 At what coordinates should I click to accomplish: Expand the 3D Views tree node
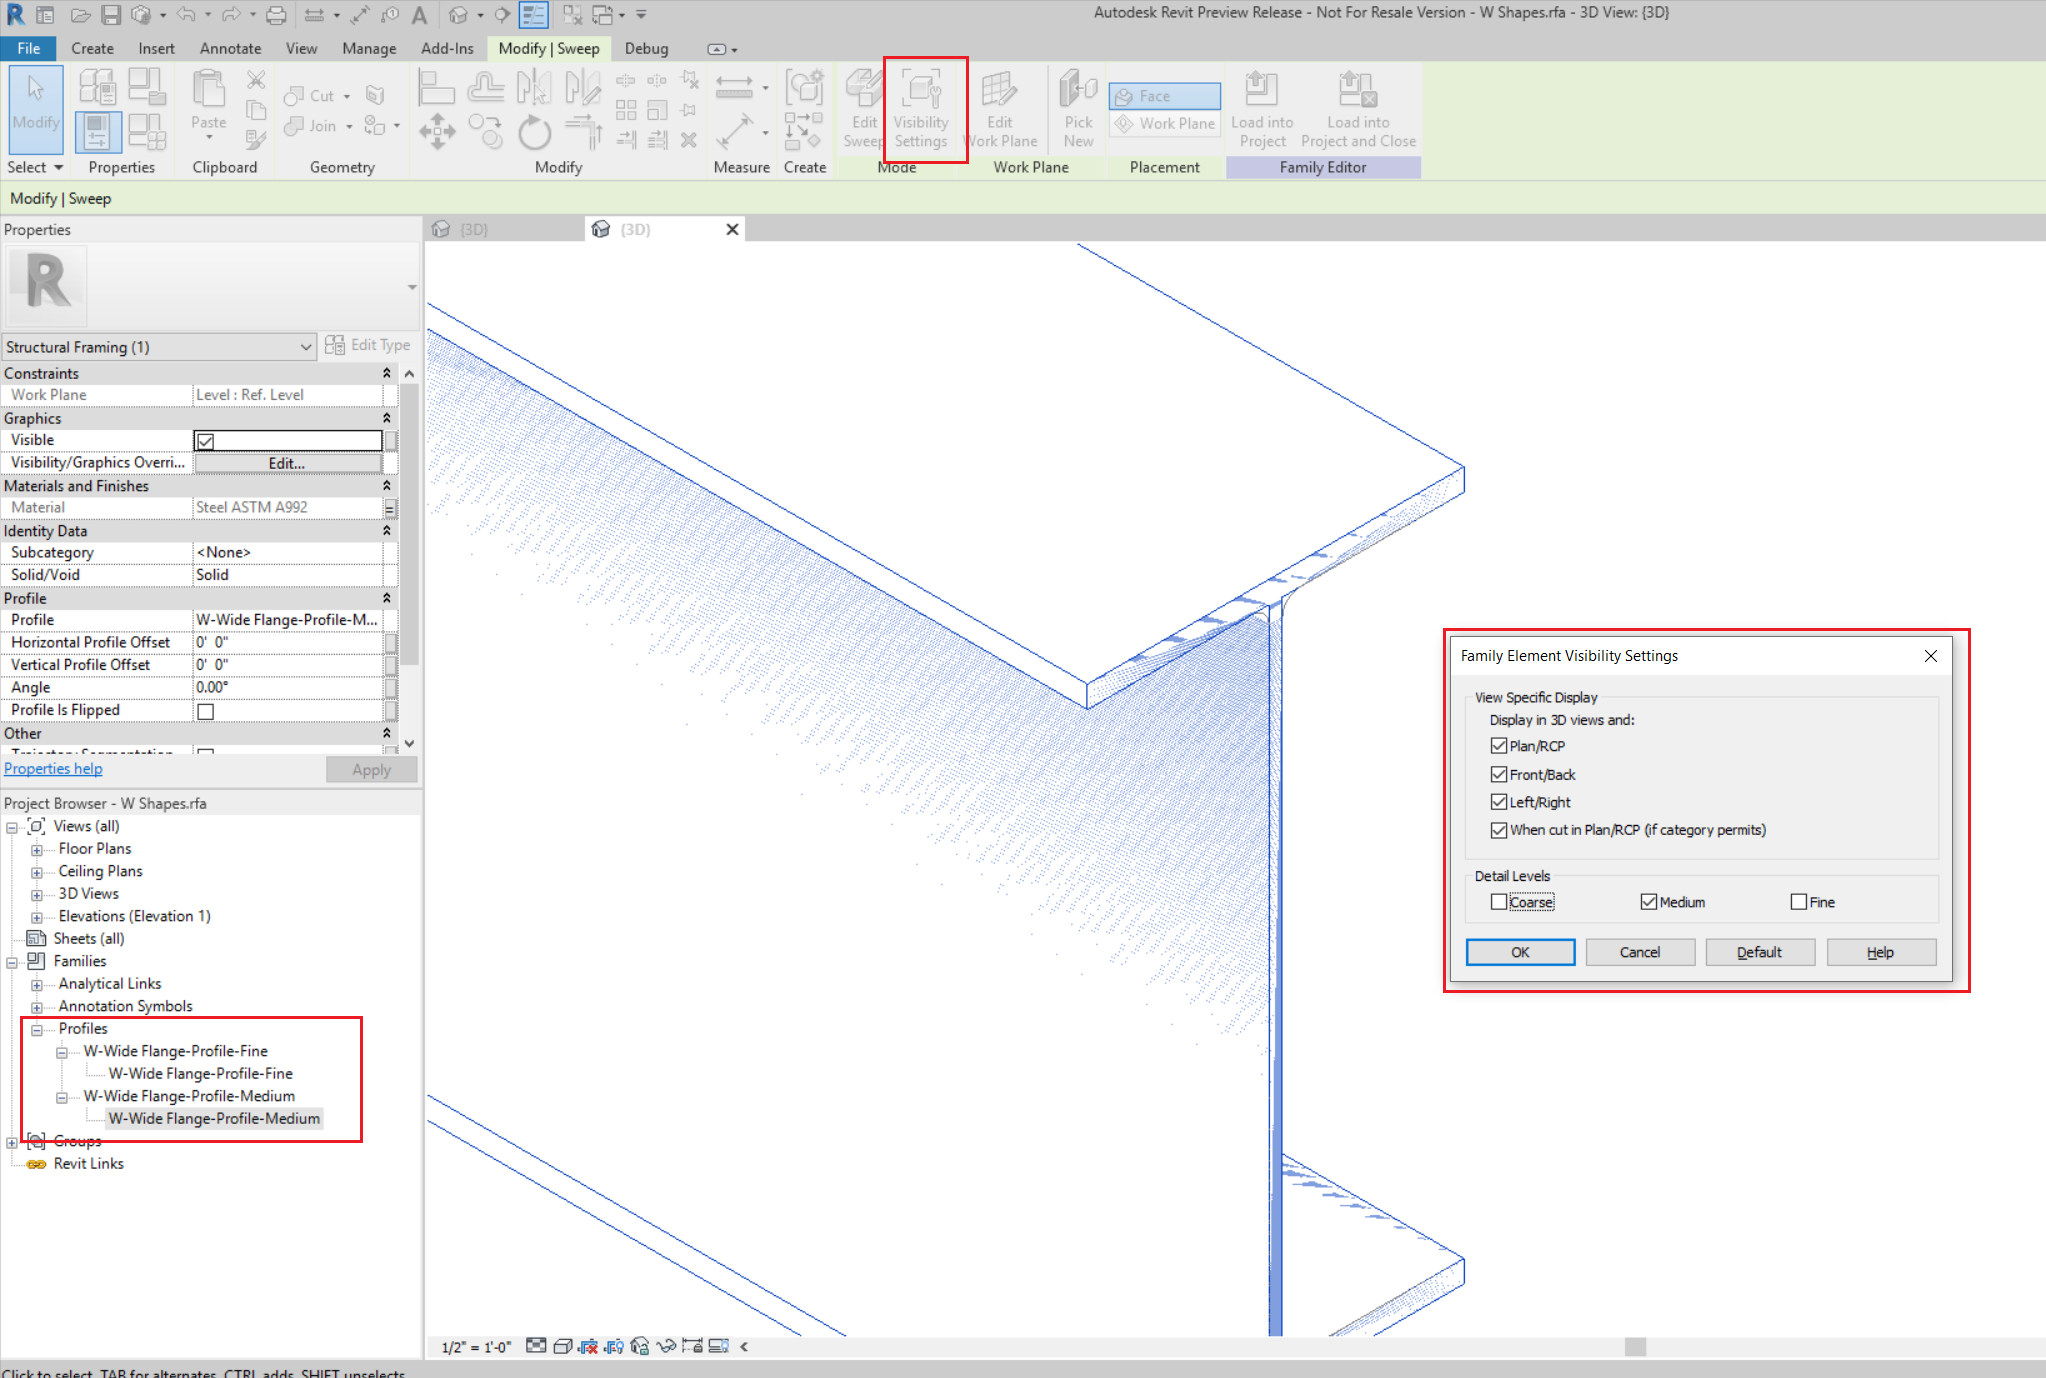pyautogui.click(x=37, y=894)
